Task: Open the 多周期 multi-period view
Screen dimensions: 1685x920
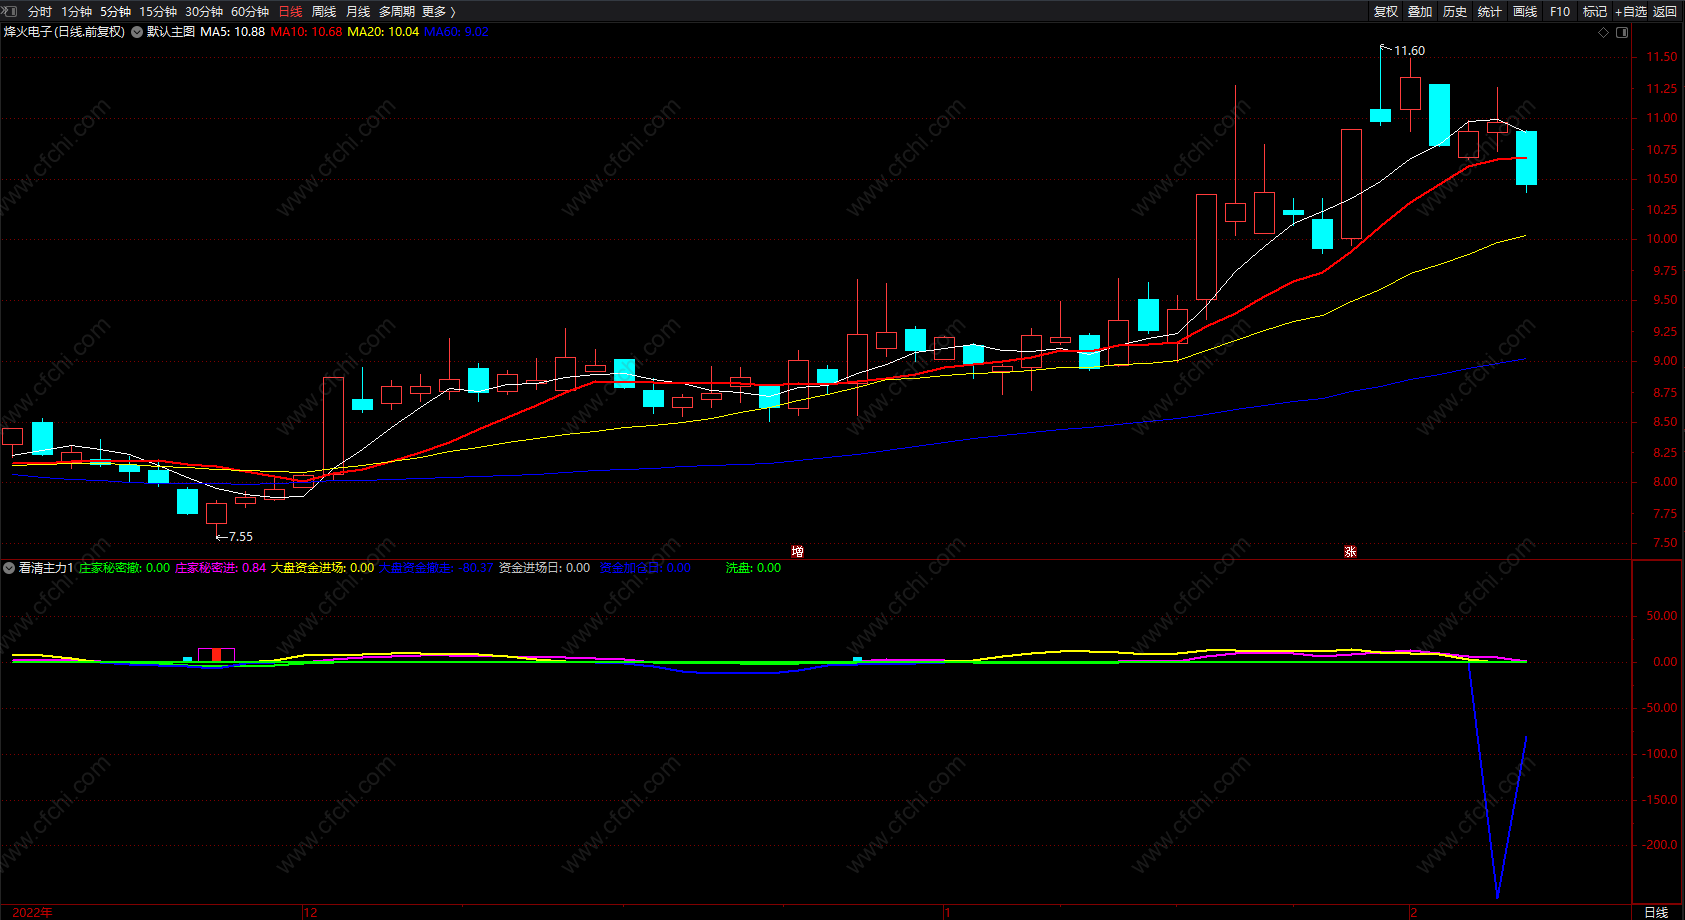Action: [396, 12]
